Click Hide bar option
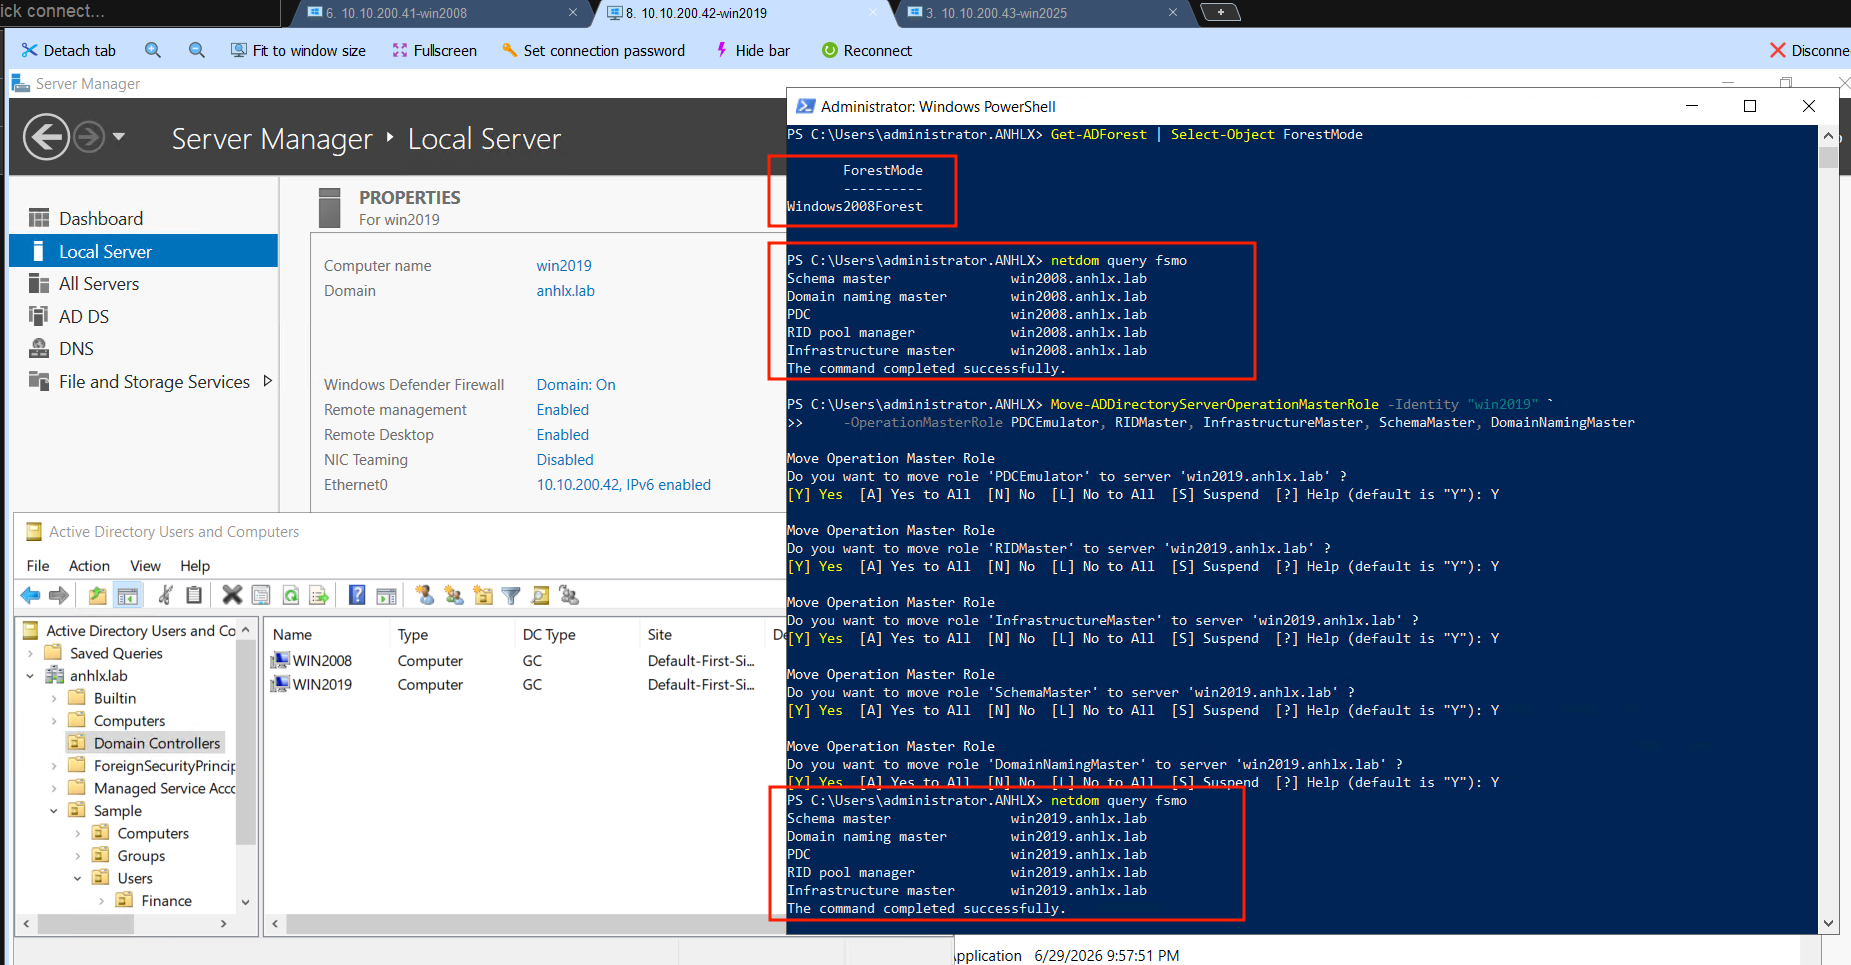 [753, 50]
